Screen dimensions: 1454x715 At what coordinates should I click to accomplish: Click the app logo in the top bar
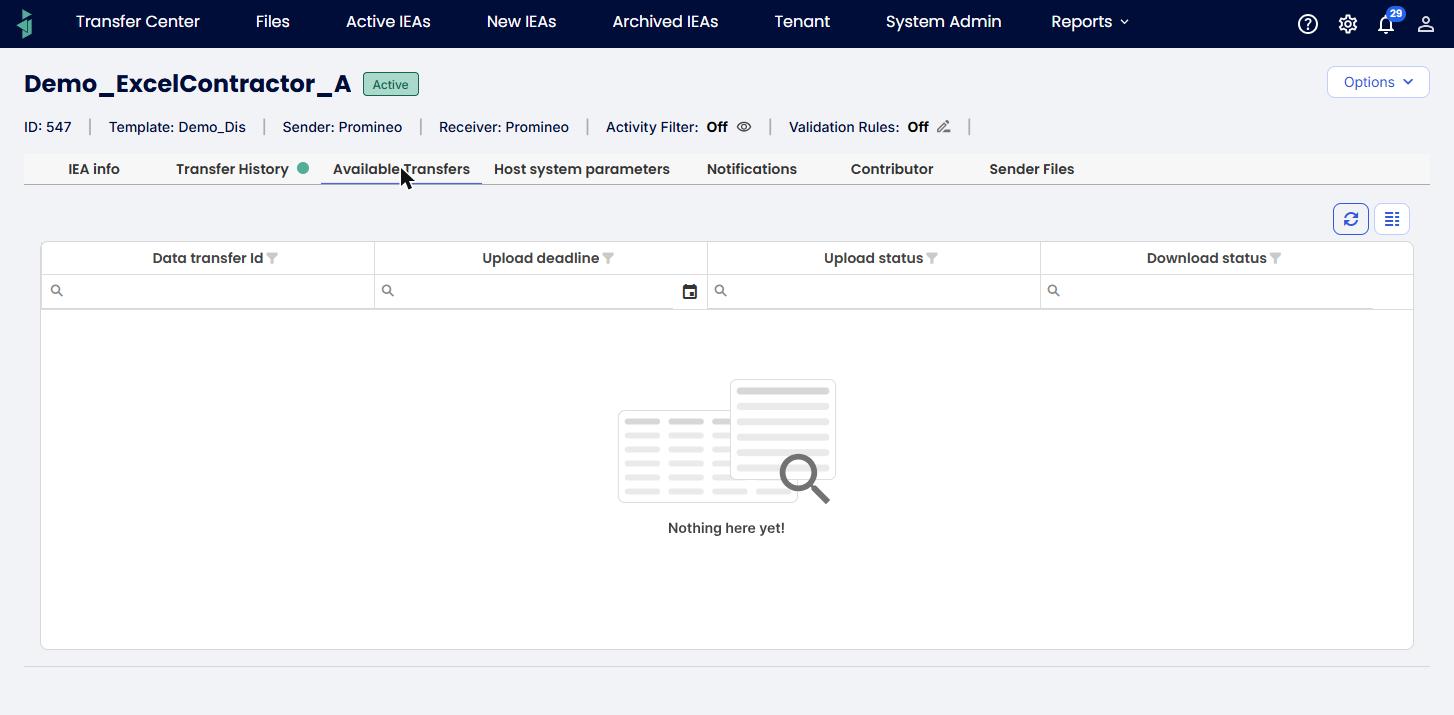click(25, 23)
